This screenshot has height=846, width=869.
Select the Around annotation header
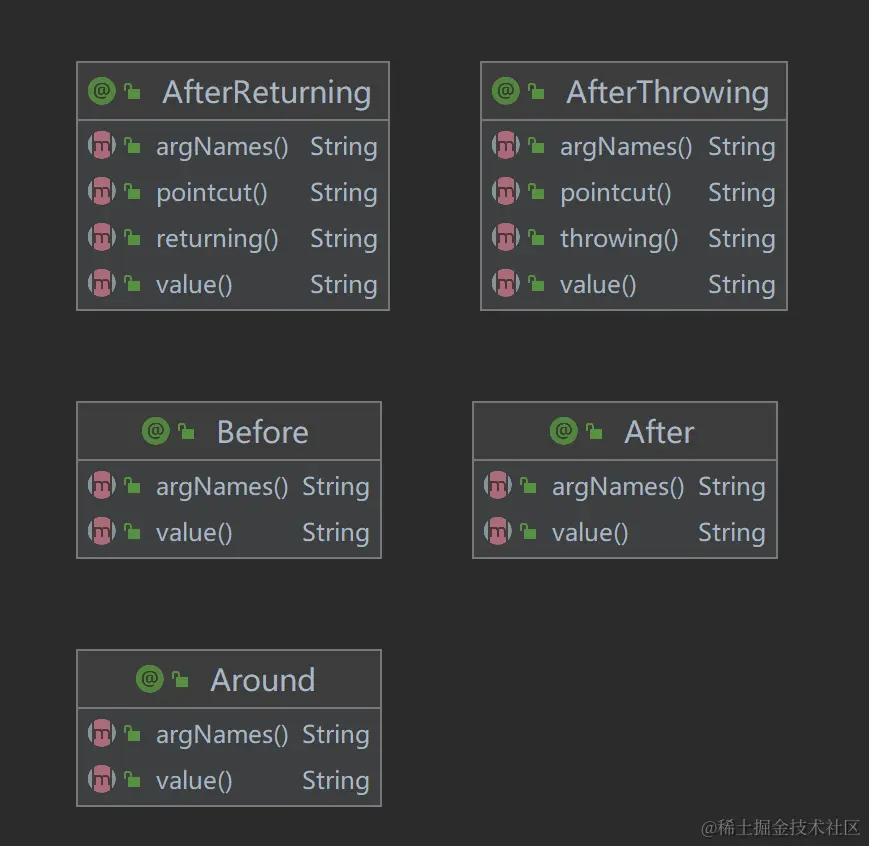[262, 680]
